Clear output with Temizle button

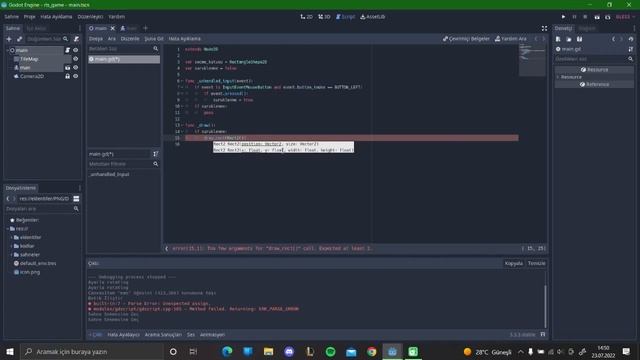[536, 263]
